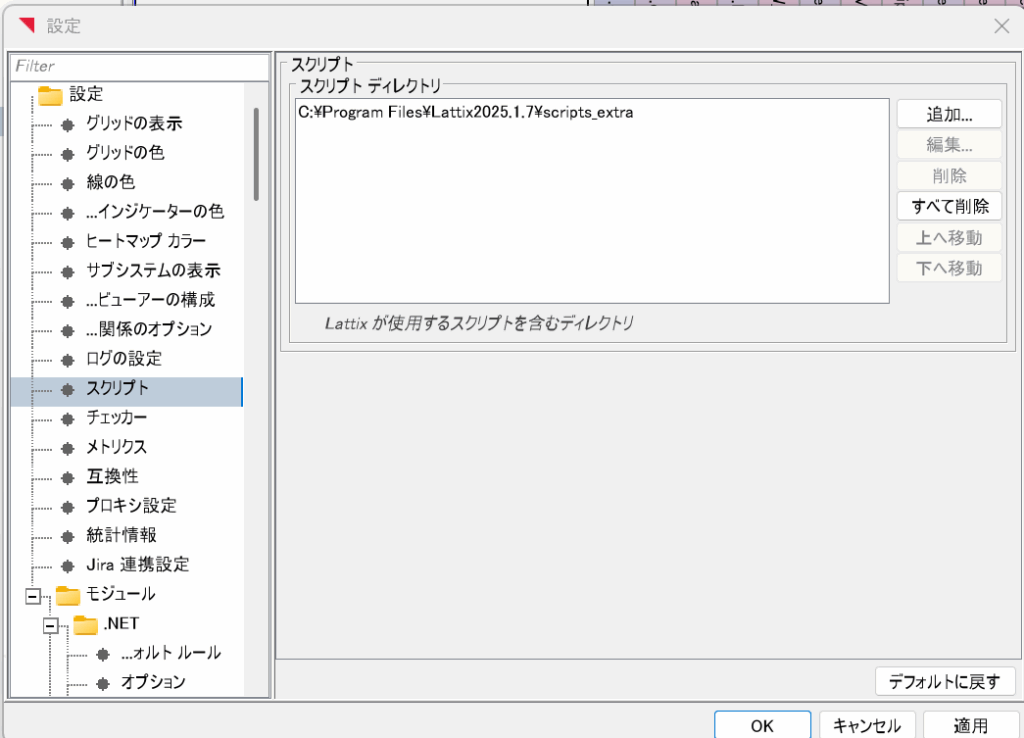Screen dimensions: 1024x738
Task: Open the Jira 連携設定 settings page
Action: pos(137,564)
